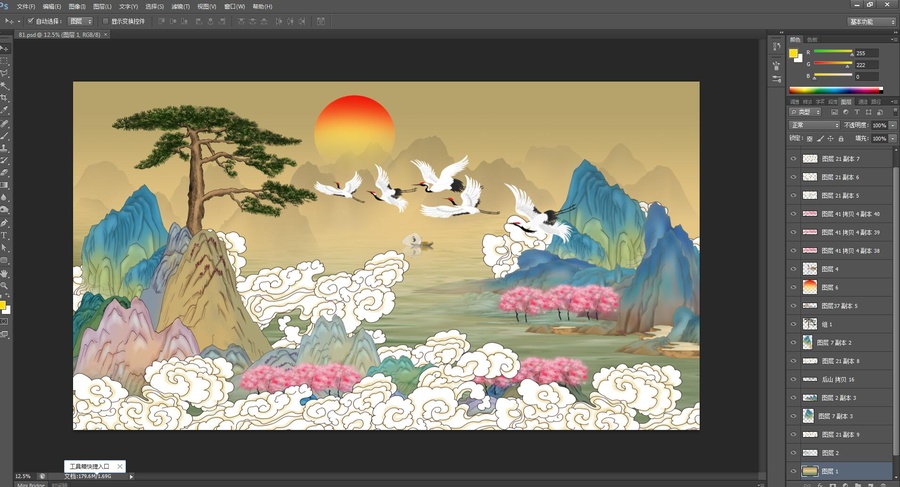This screenshot has width=900, height=487.
Task: Select the Lasso tool
Action: pyautogui.click(x=5, y=73)
